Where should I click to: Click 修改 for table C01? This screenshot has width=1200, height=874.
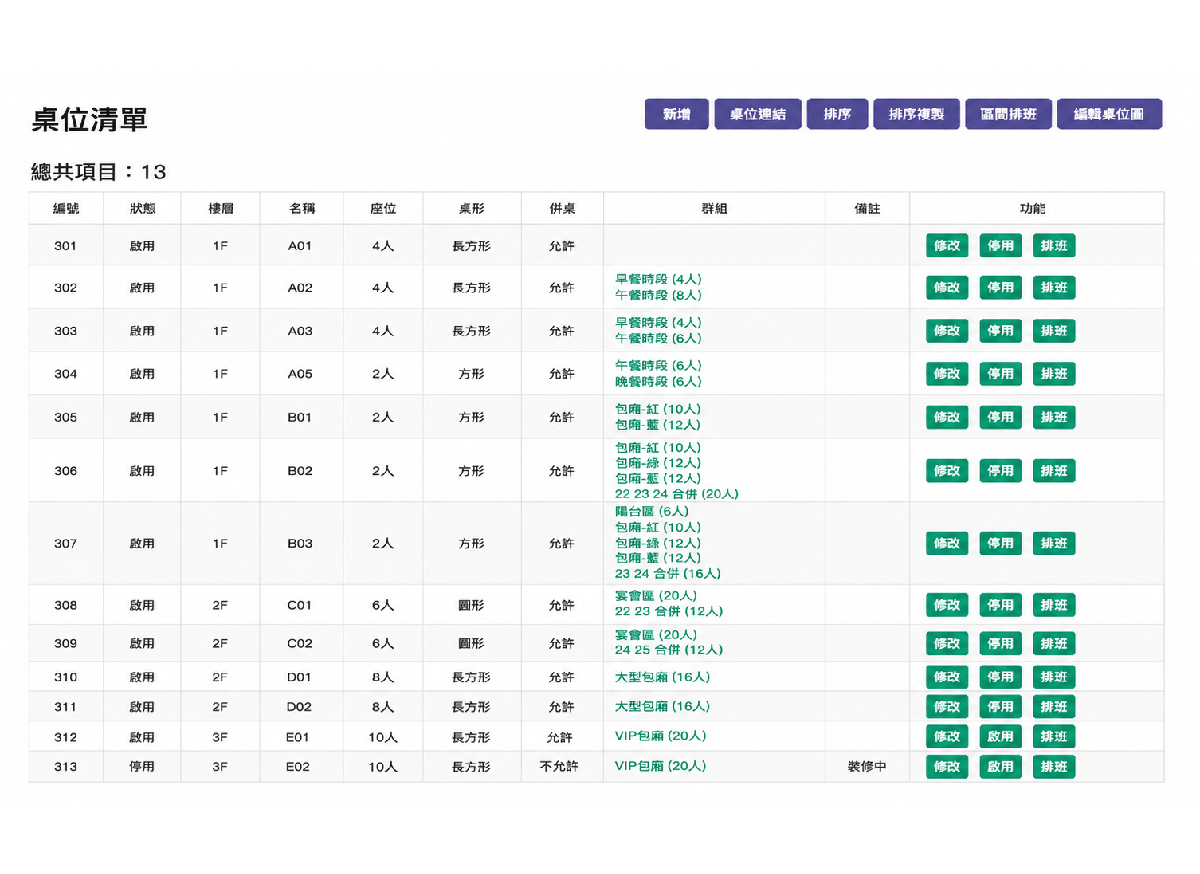pos(947,605)
